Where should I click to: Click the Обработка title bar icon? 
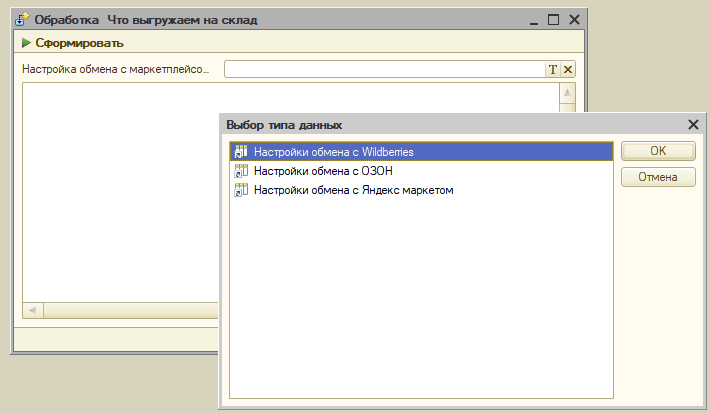(x=22, y=20)
